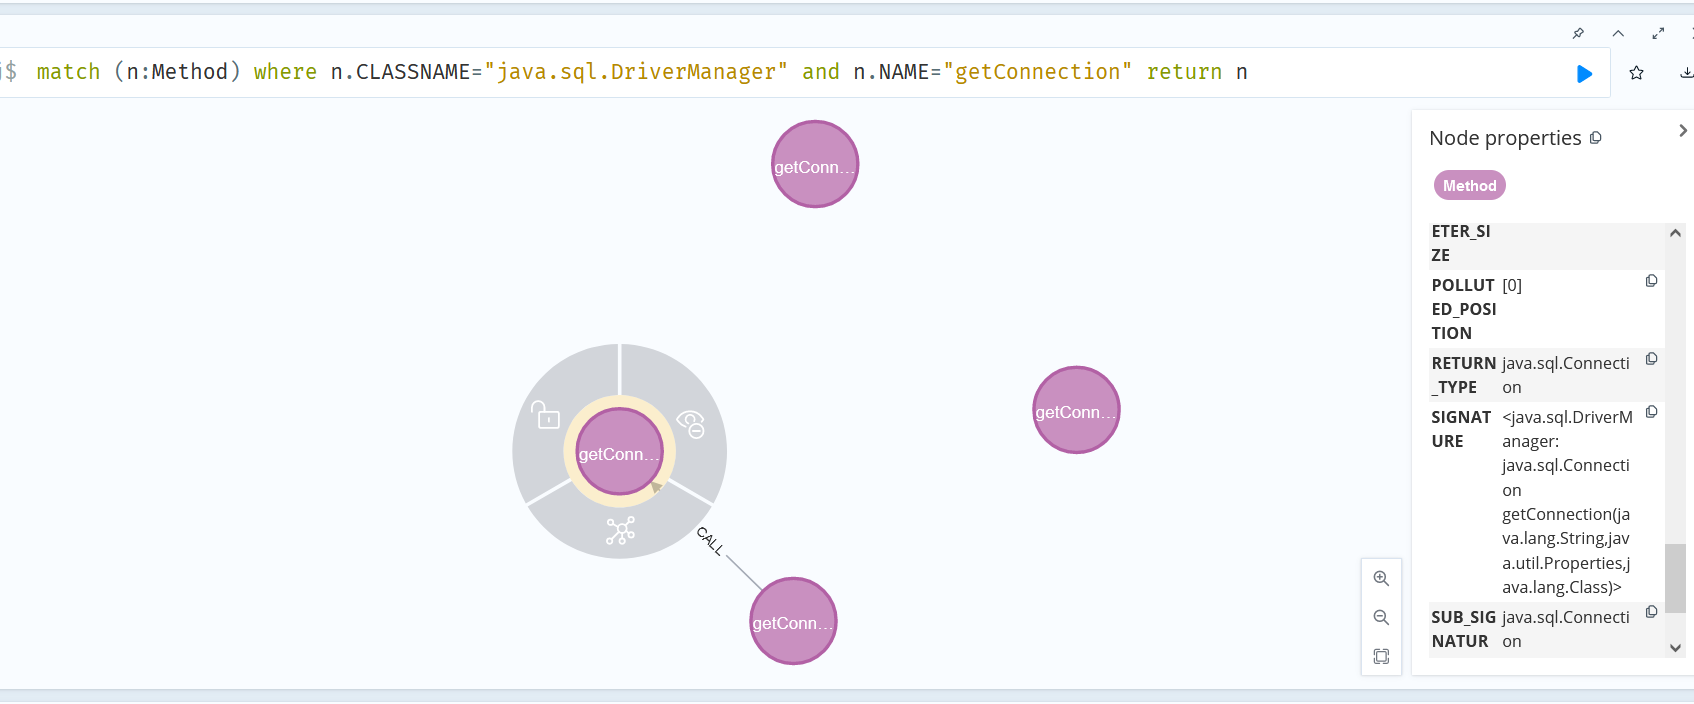
Task: Zoom in on the graph
Action: point(1381,578)
